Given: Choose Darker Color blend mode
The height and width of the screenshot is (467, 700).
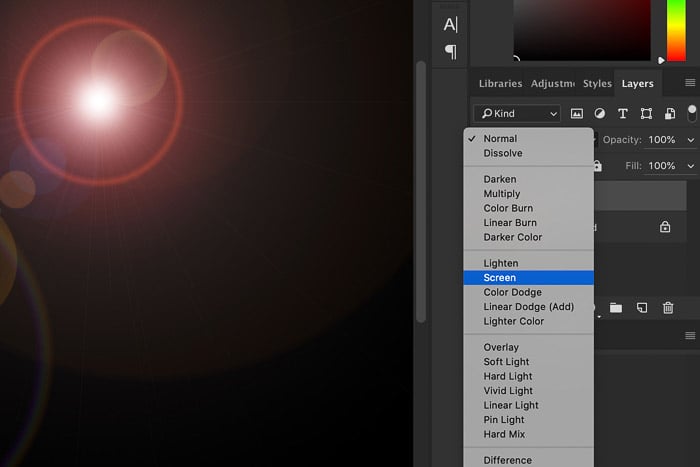Looking at the screenshot, I should click(x=529, y=237).
